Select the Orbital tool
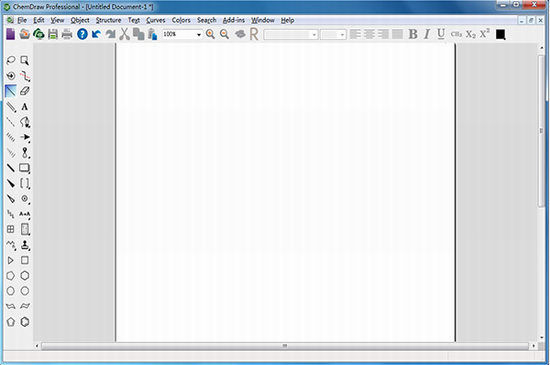550x365 pixels. pyautogui.click(x=25, y=153)
